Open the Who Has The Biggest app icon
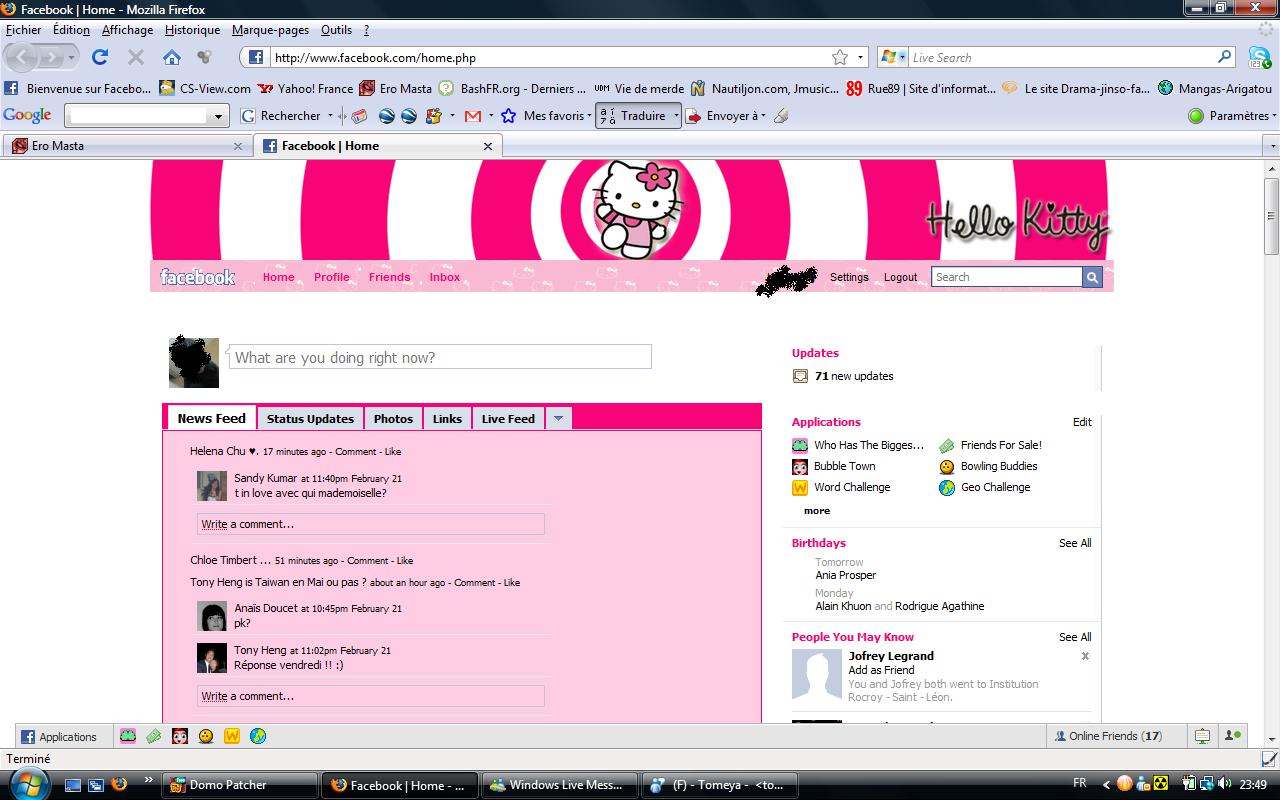 pos(800,445)
